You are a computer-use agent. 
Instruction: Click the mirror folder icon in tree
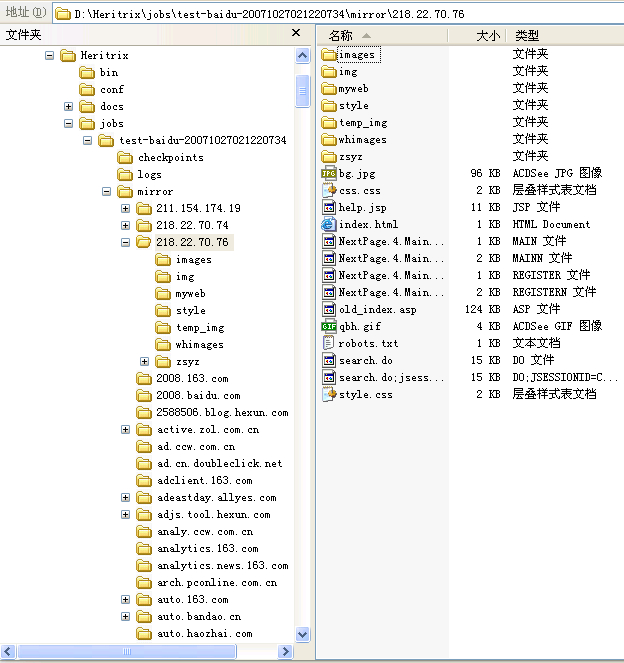125,192
